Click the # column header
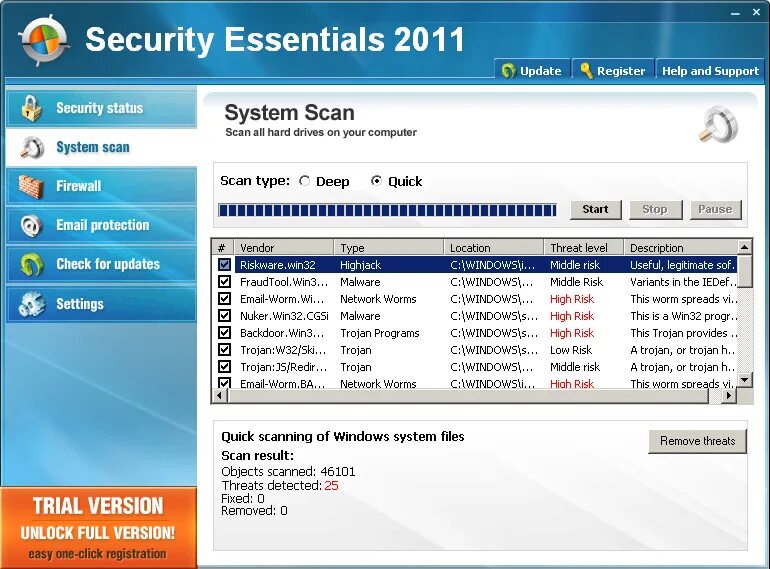 (x=223, y=248)
